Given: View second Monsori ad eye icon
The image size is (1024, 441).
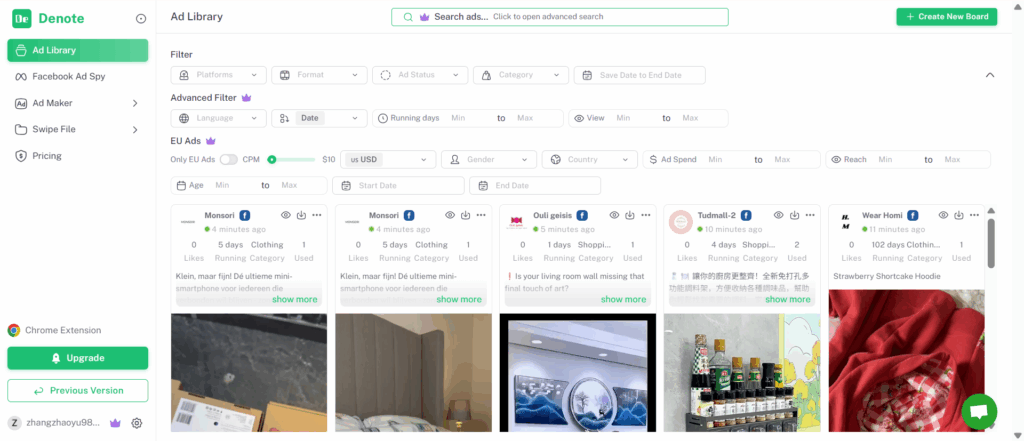Looking at the screenshot, I should click(x=450, y=215).
